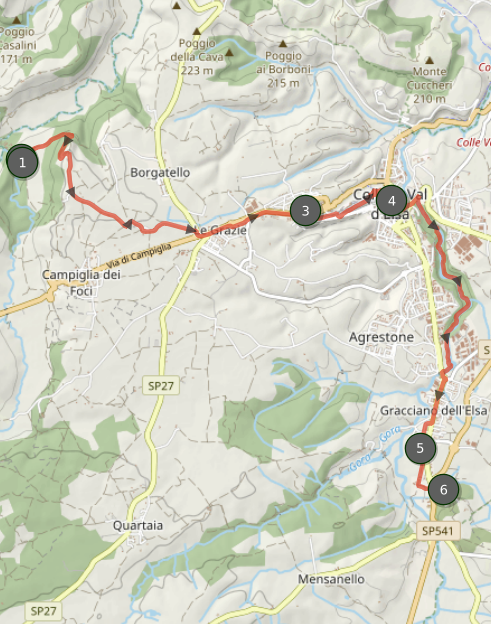Viewport: 491px width, 624px height.
Task: Select the Agrestone place name
Action: click(x=381, y=337)
